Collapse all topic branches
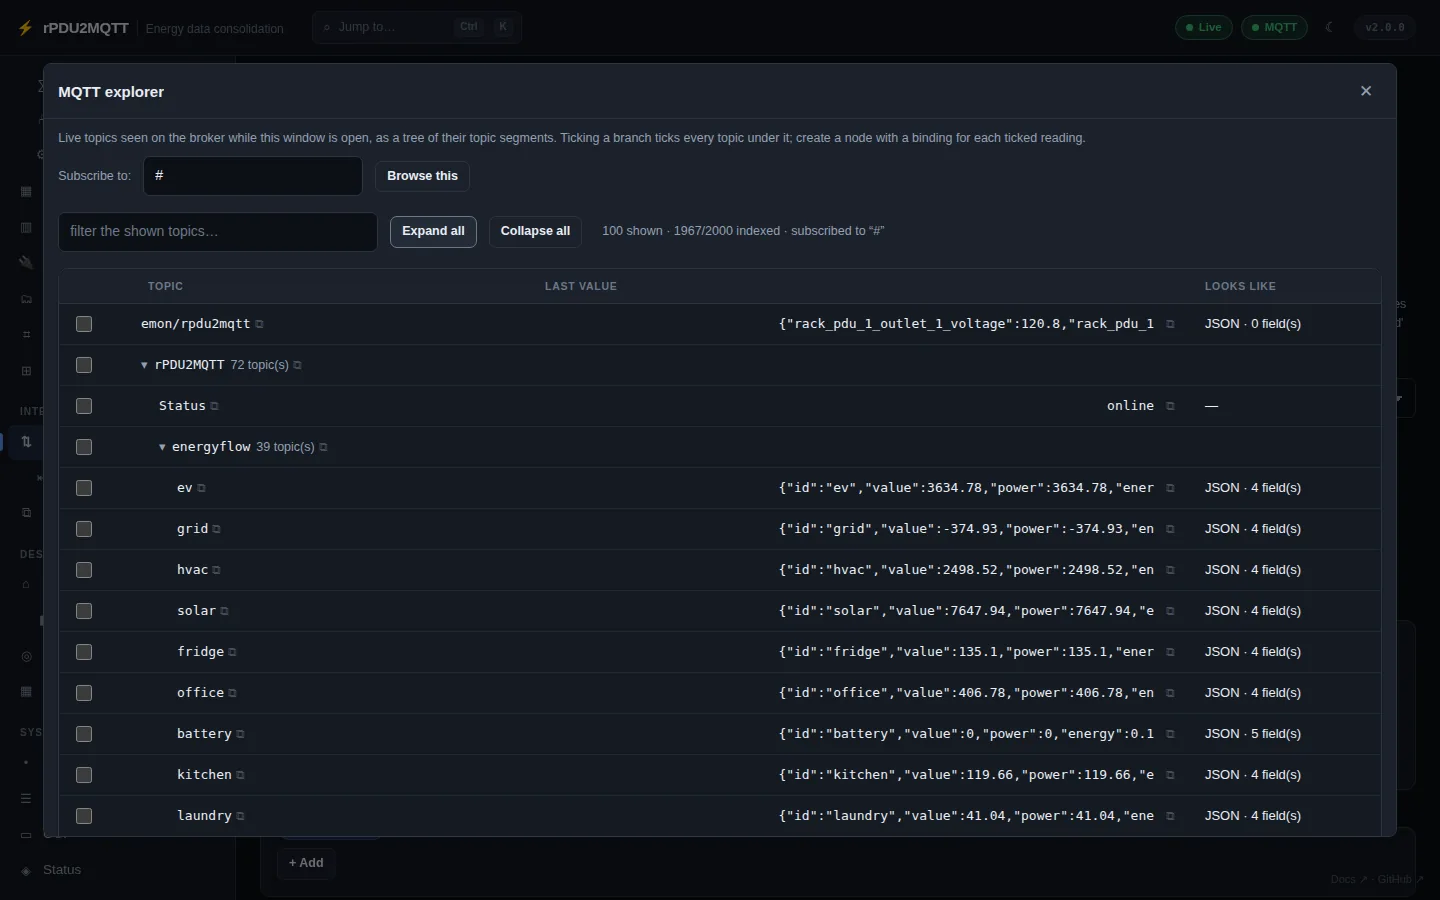This screenshot has width=1440, height=900. pyautogui.click(x=535, y=231)
